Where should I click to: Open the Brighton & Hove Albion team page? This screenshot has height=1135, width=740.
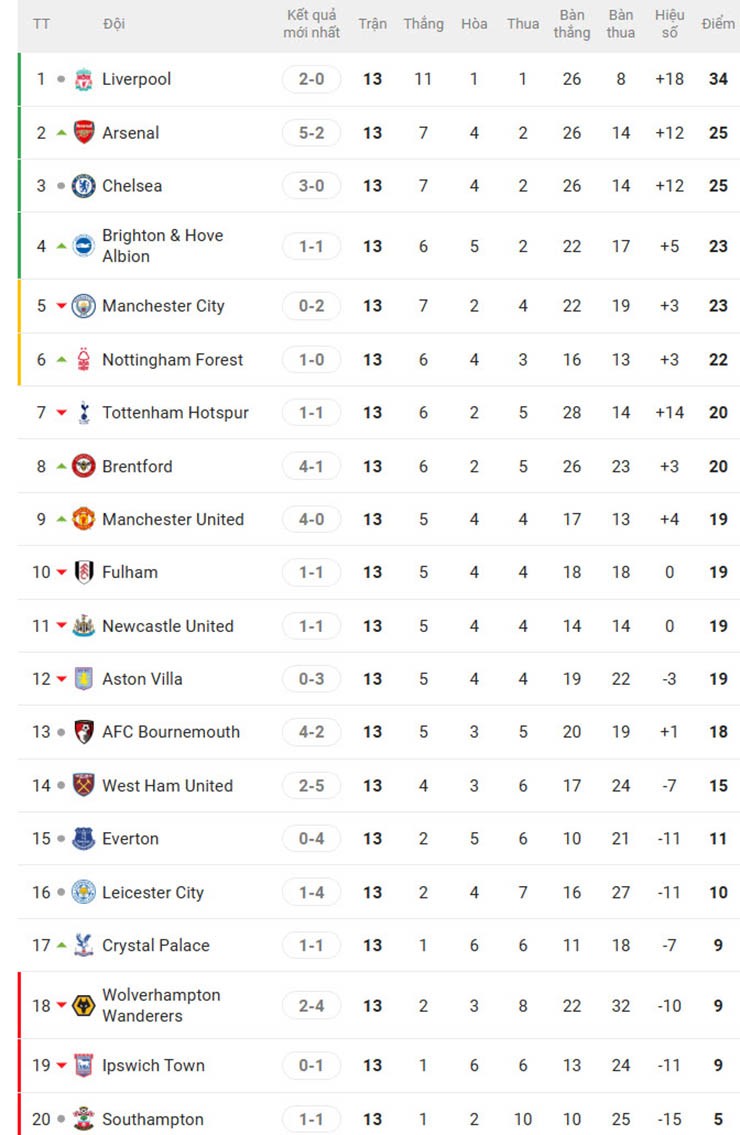click(162, 246)
